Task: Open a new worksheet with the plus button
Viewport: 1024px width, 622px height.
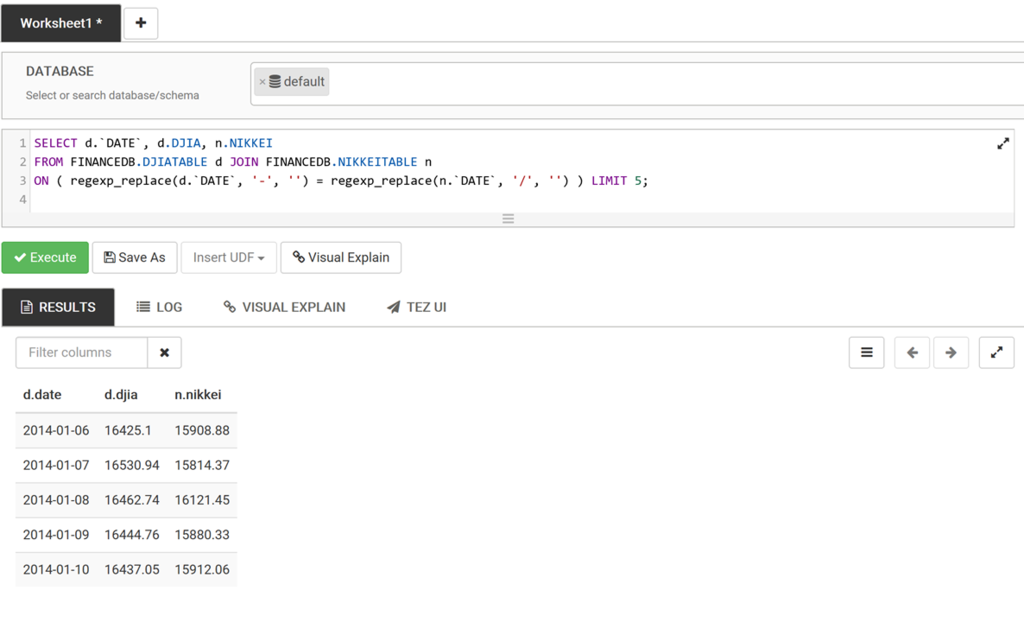Action: (x=140, y=23)
